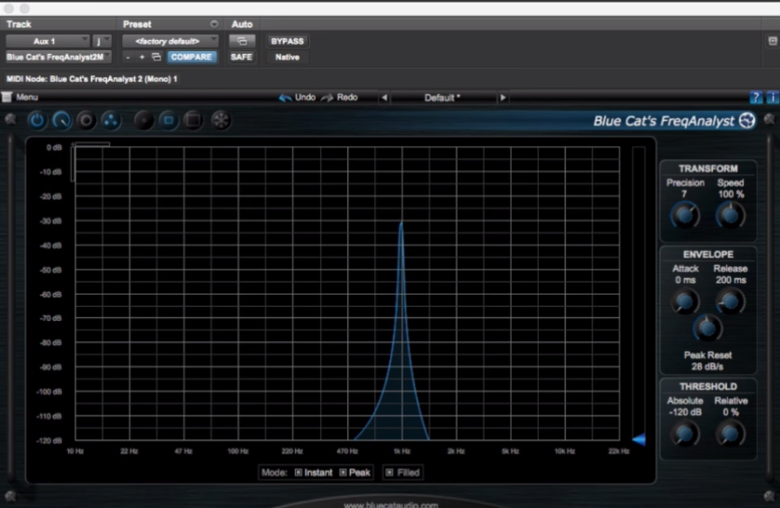This screenshot has width=780, height=508.
Task: Open the Blue Cat's FreqAnalyst logo icon
Action: click(x=747, y=120)
